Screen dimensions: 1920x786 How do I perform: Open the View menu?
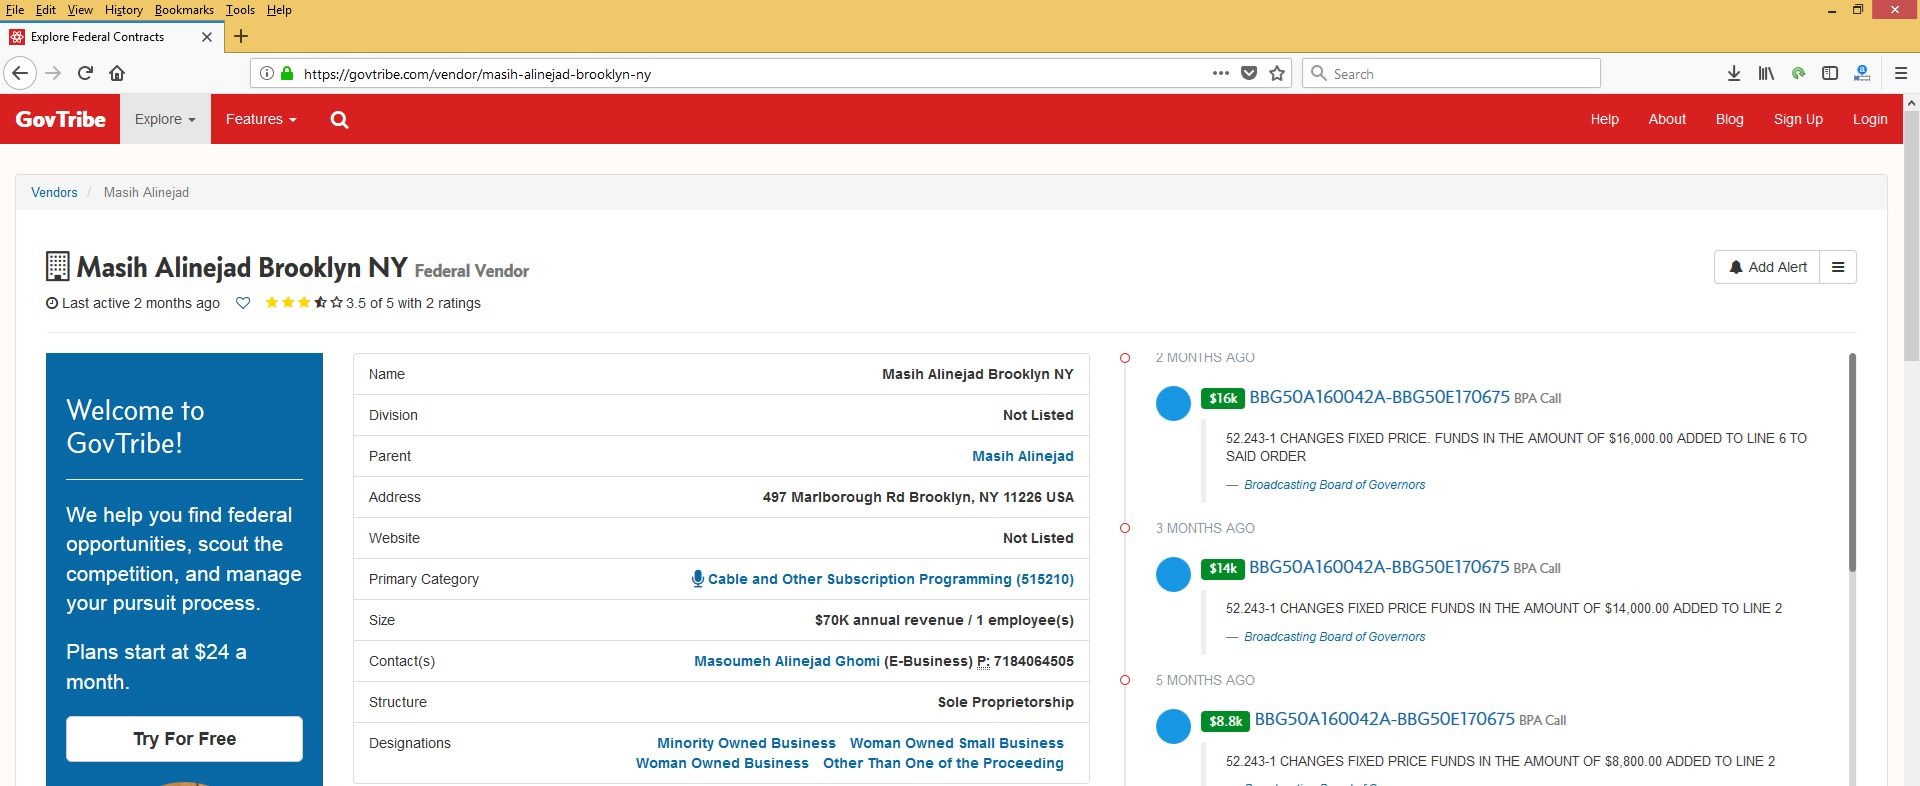[80, 10]
